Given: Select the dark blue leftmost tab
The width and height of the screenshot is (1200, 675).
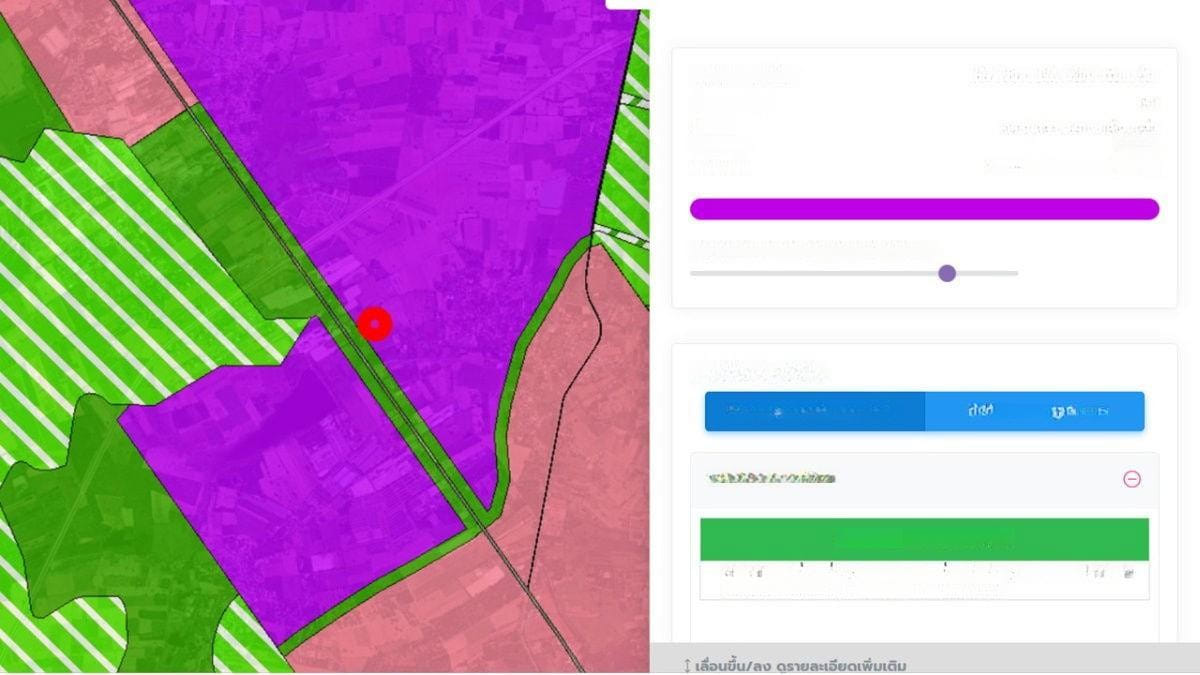Looking at the screenshot, I should point(814,411).
